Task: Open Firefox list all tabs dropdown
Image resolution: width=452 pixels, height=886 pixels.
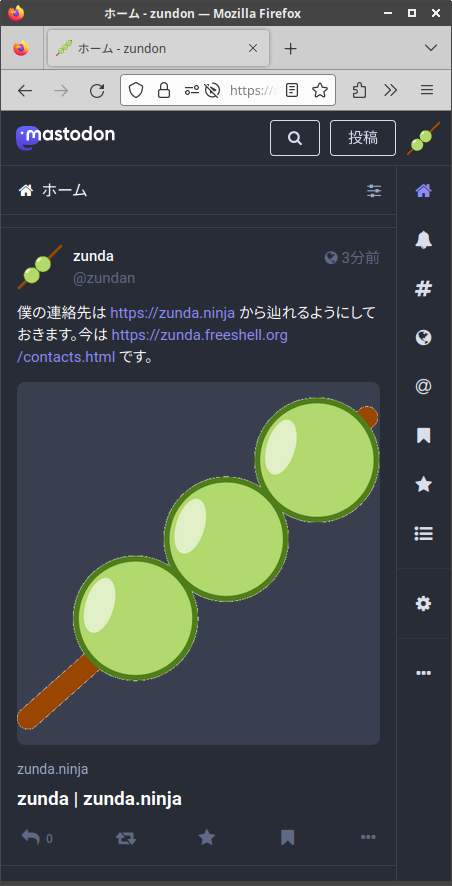Action: click(x=431, y=48)
